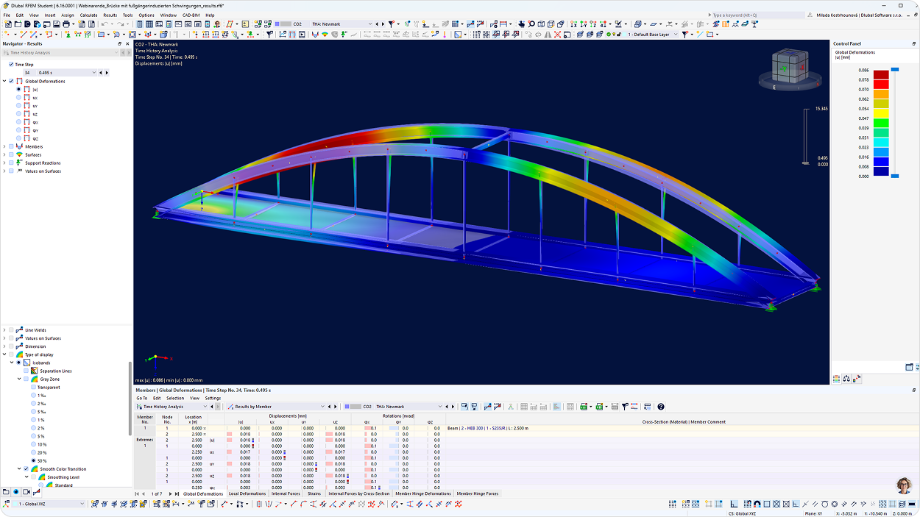Click the bottom slider handle on color scale

[895, 176]
